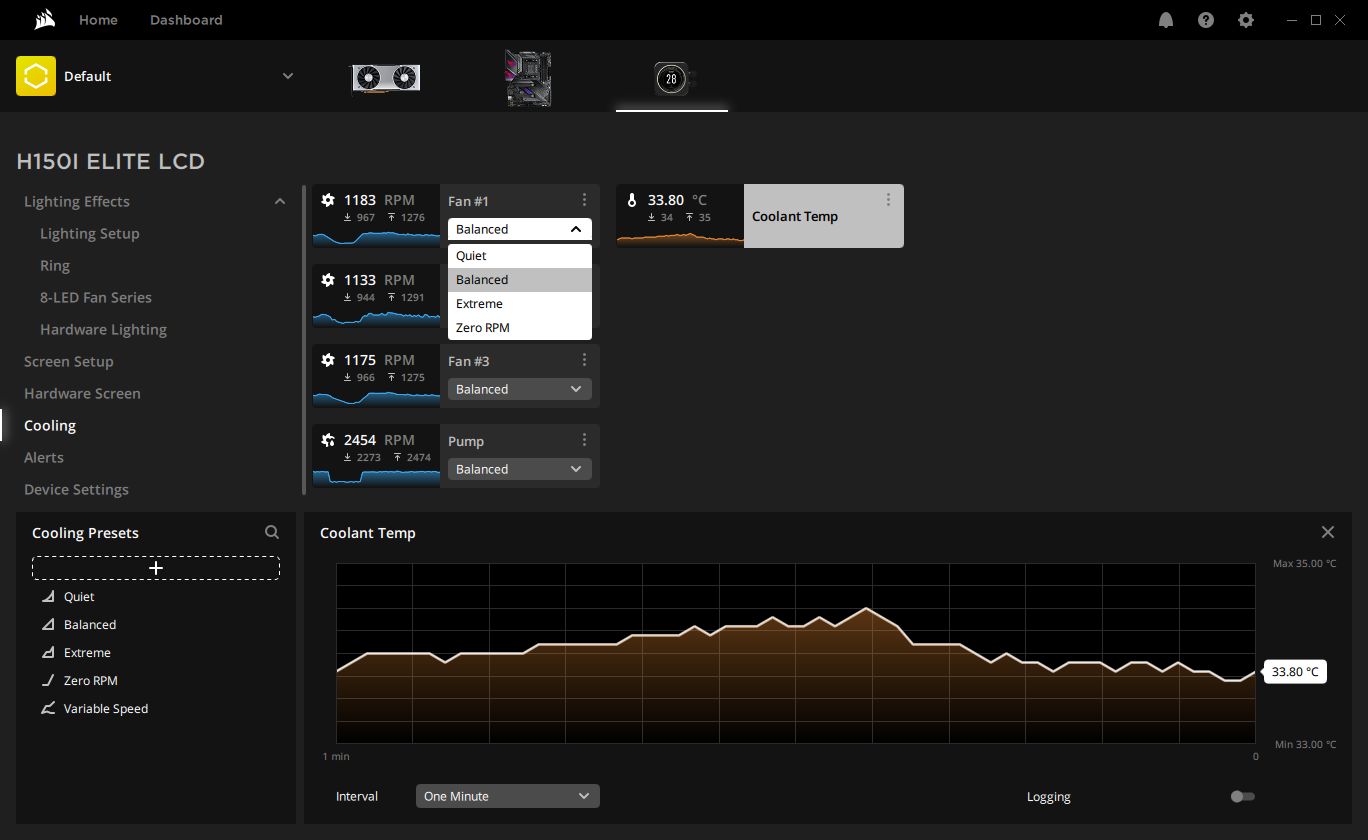Click the Variable Speed preset curve icon
The width and height of the screenshot is (1368, 840).
pos(48,708)
